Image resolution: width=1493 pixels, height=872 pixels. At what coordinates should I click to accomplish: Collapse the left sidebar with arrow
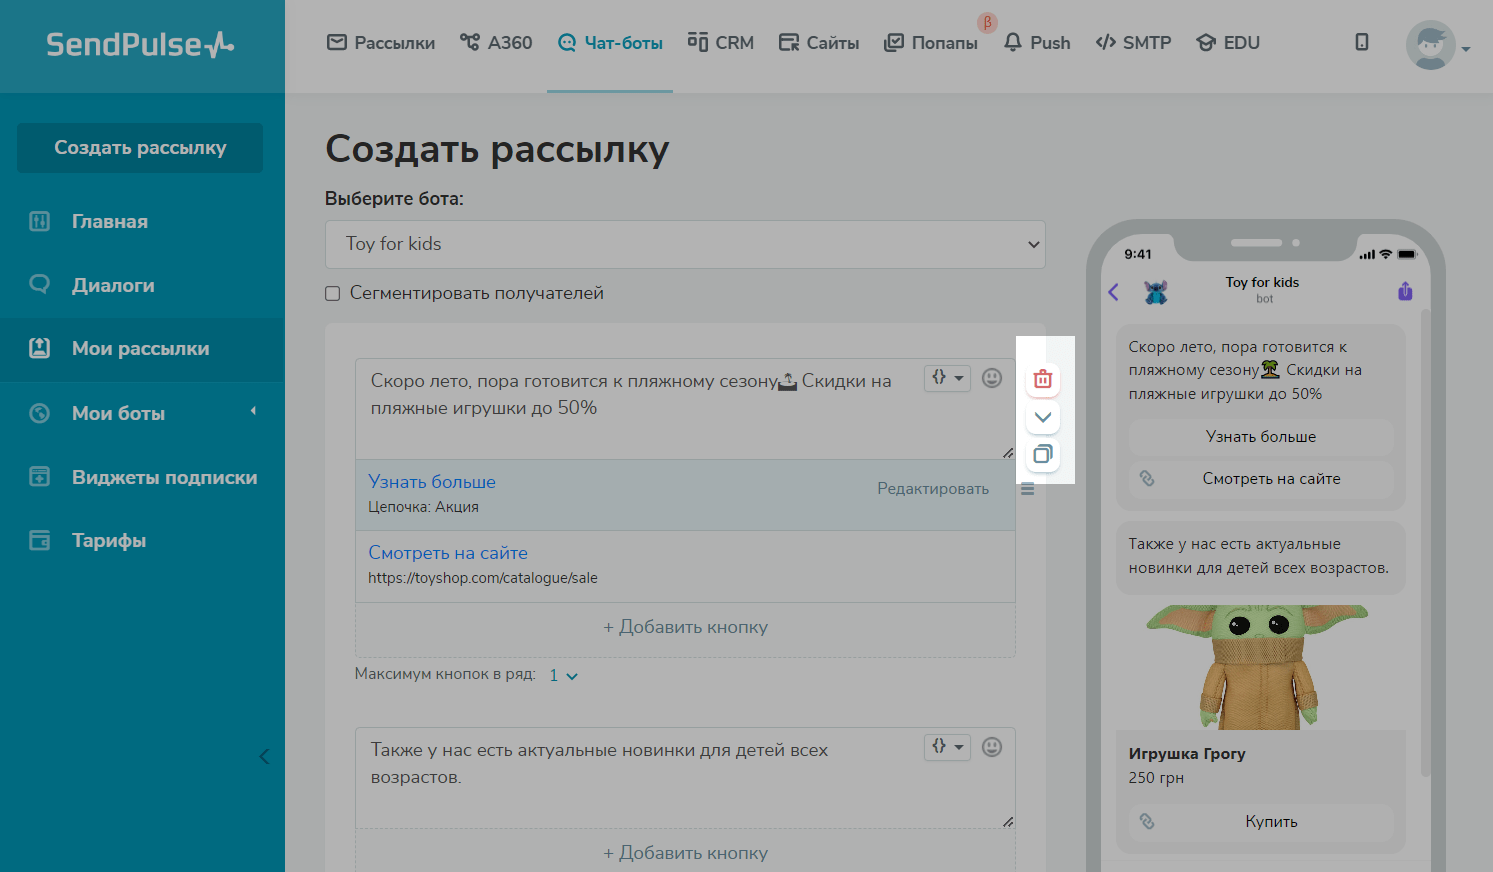coord(264,756)
